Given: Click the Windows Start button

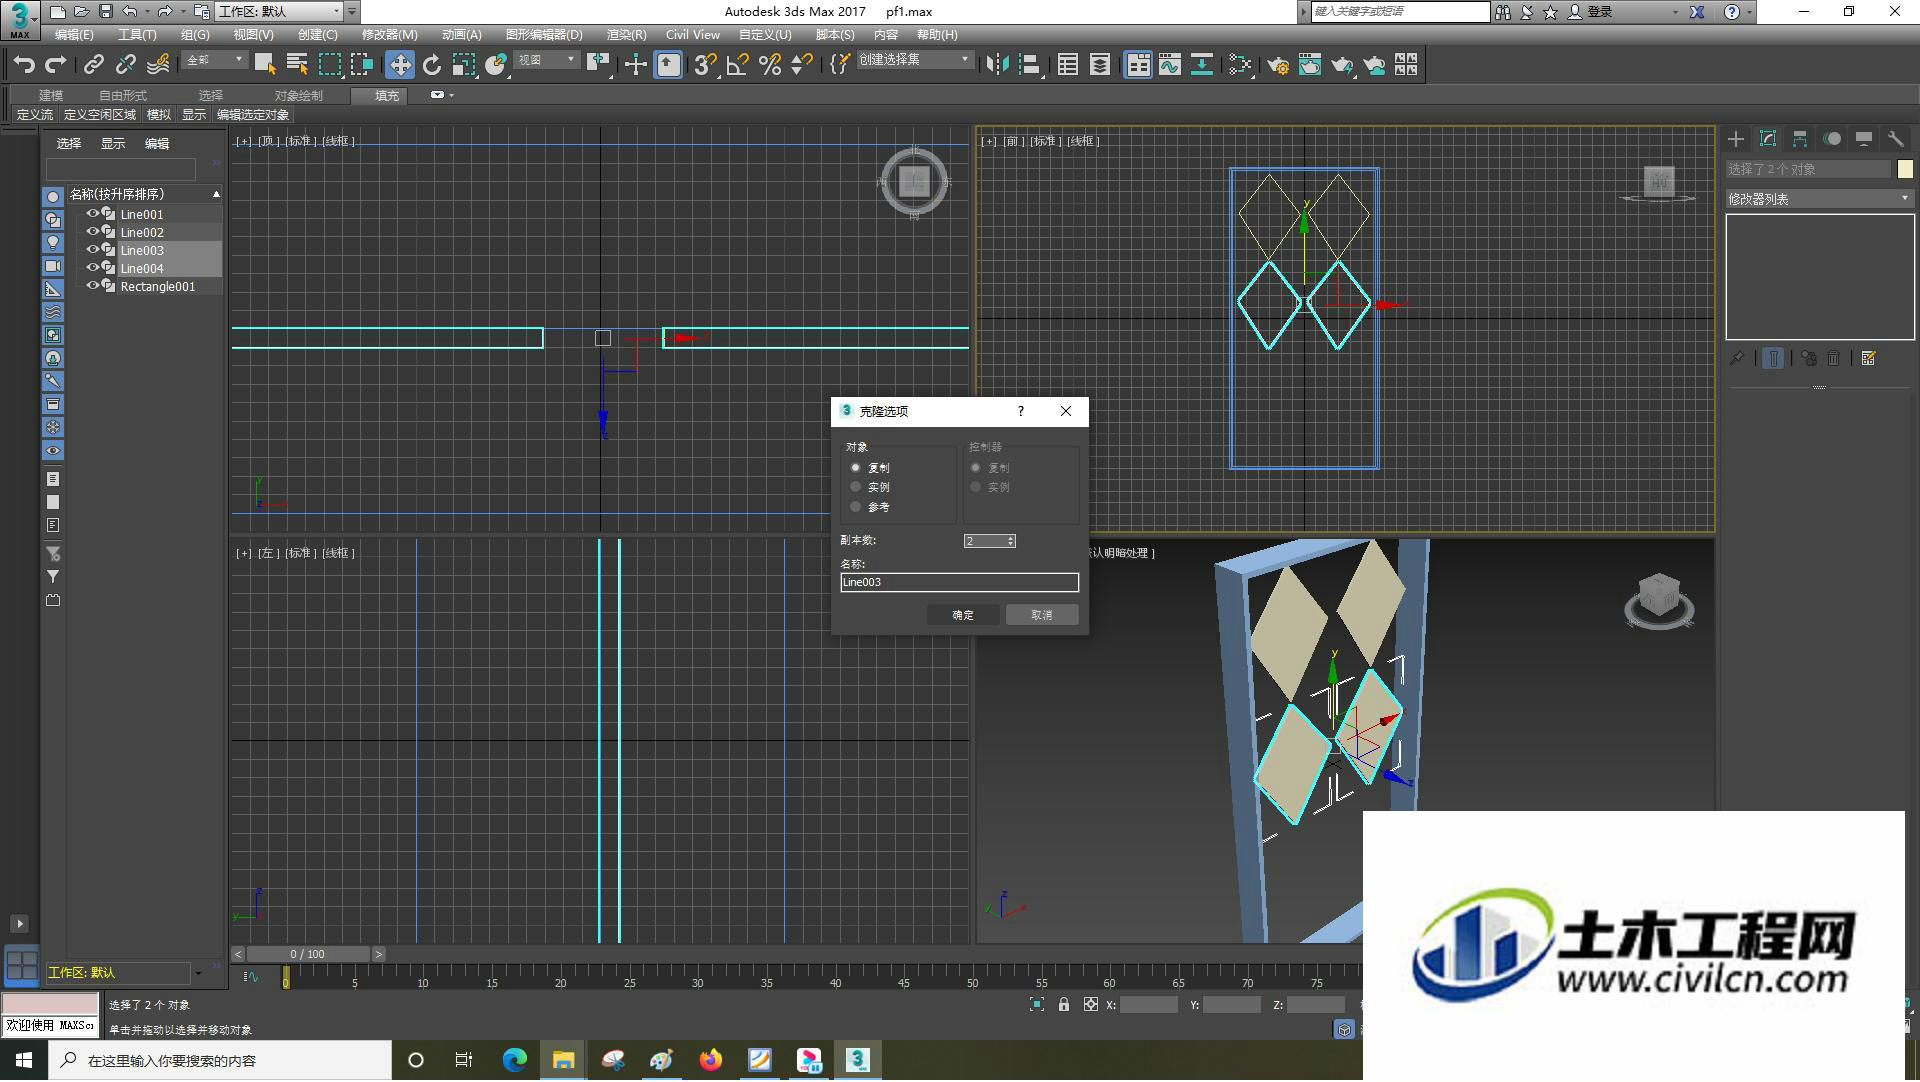Looking at the screenshot, I should [x=24, y=1060].
